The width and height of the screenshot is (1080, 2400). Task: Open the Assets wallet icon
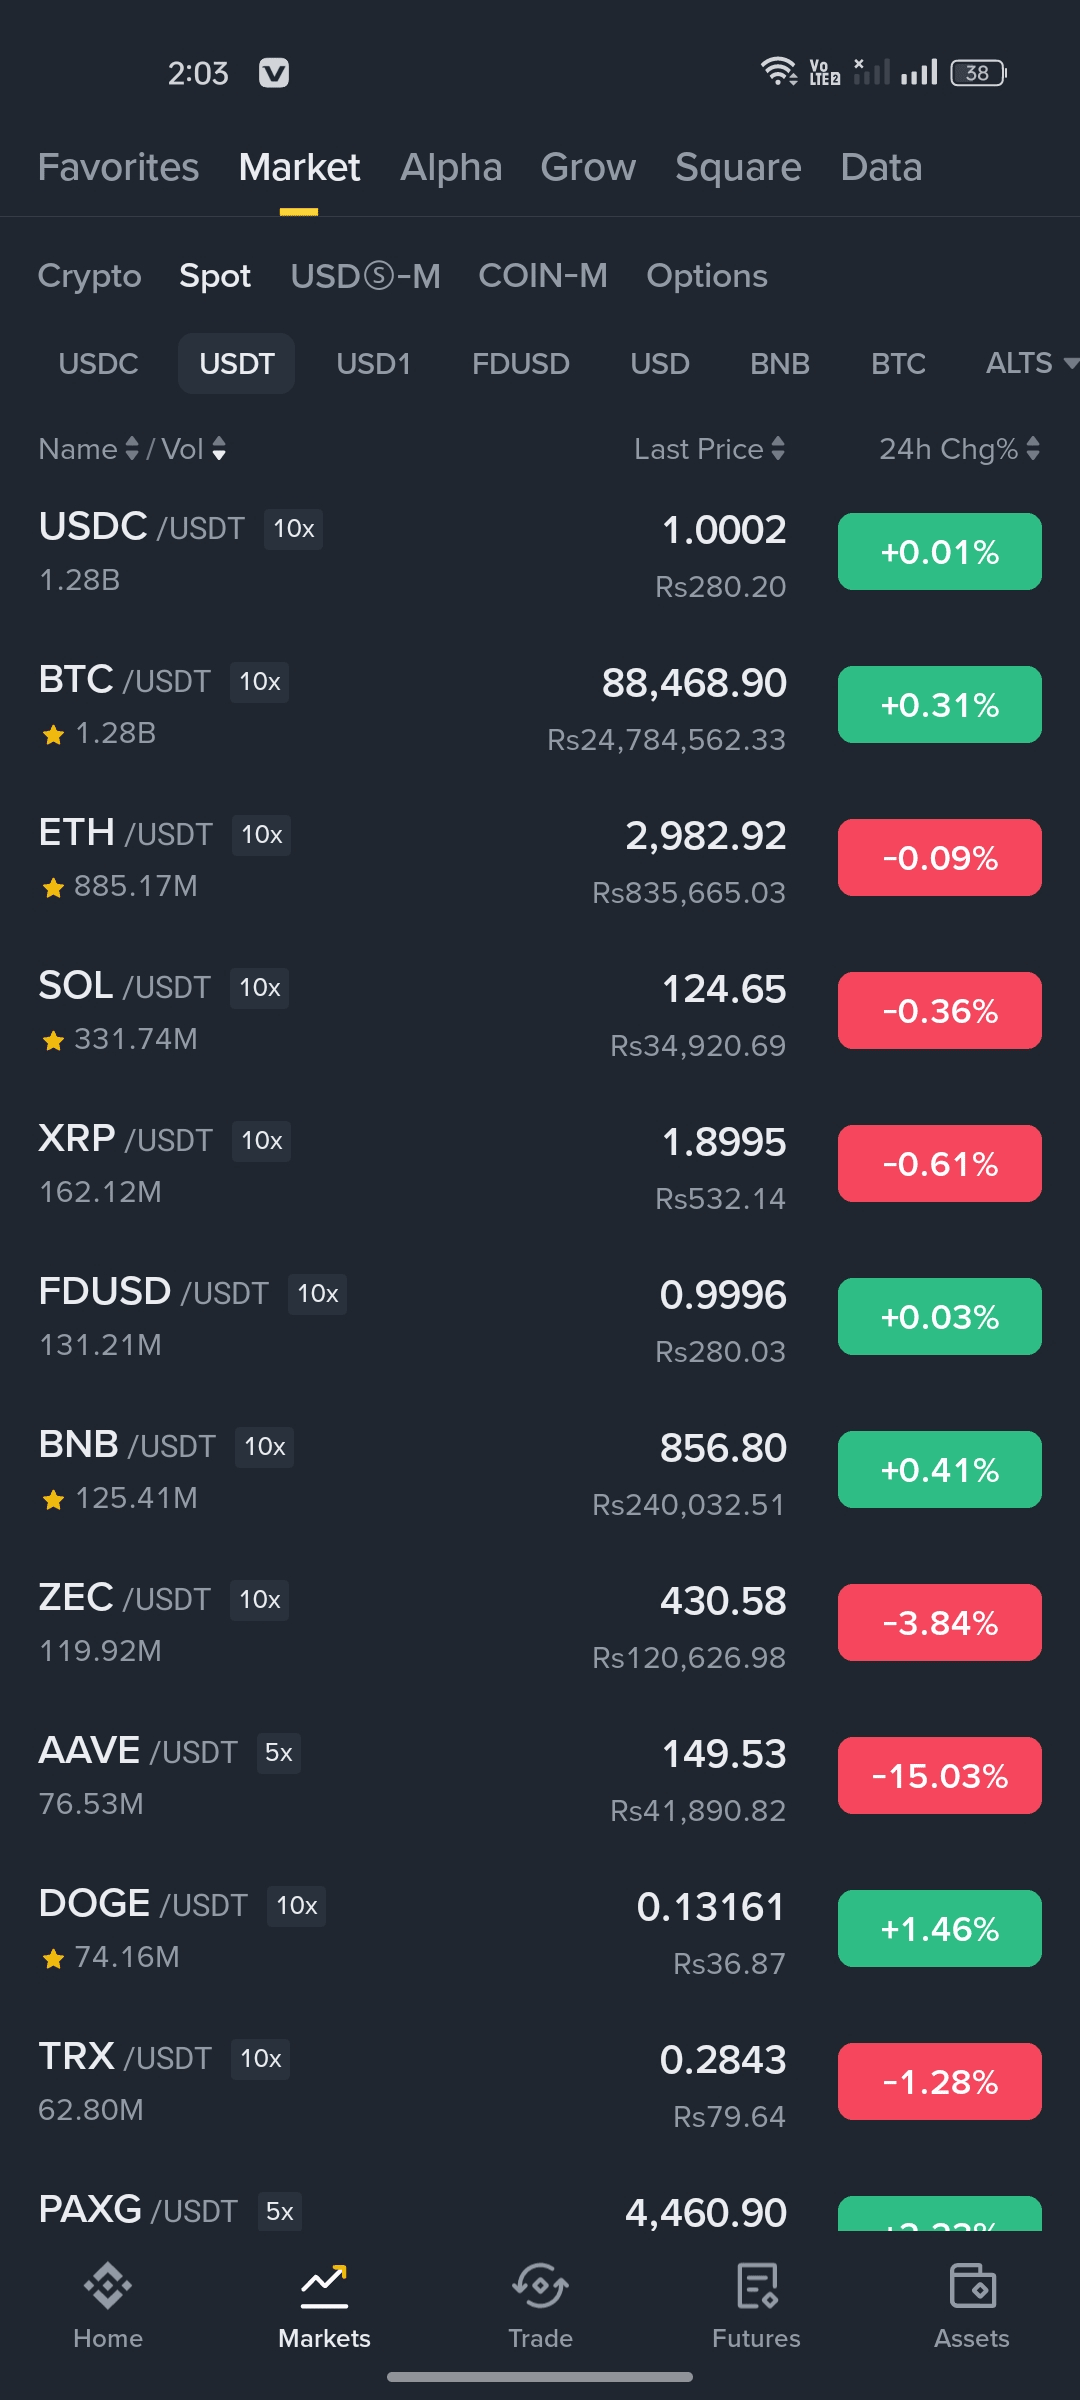coord(972,2287)
